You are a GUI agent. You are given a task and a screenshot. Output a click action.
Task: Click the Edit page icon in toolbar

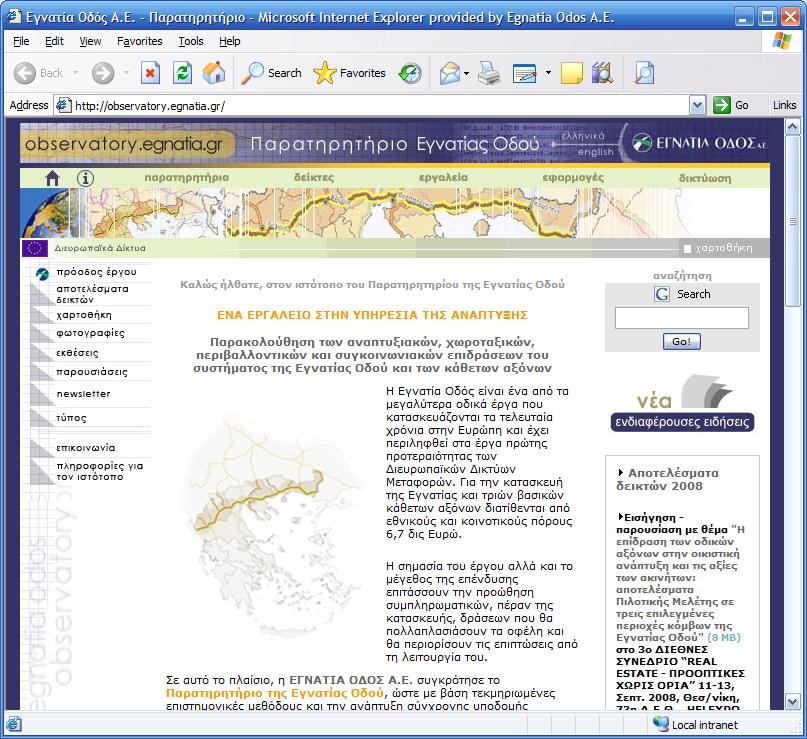pos(525,73)
